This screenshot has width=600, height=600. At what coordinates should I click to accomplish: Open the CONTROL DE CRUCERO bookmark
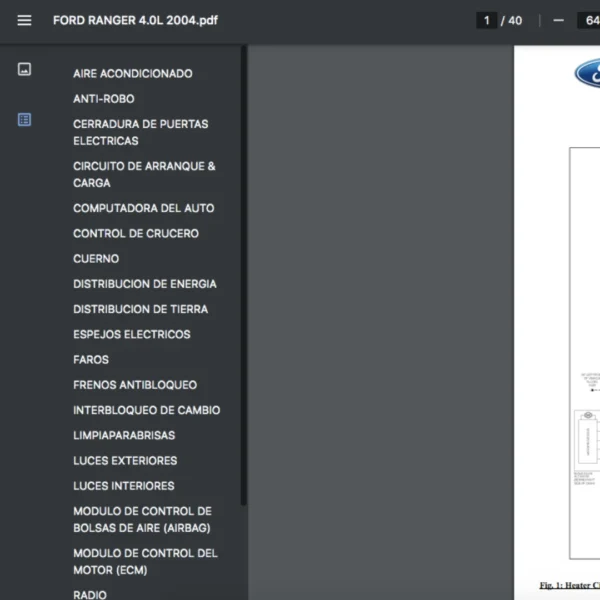pos(136,233)
